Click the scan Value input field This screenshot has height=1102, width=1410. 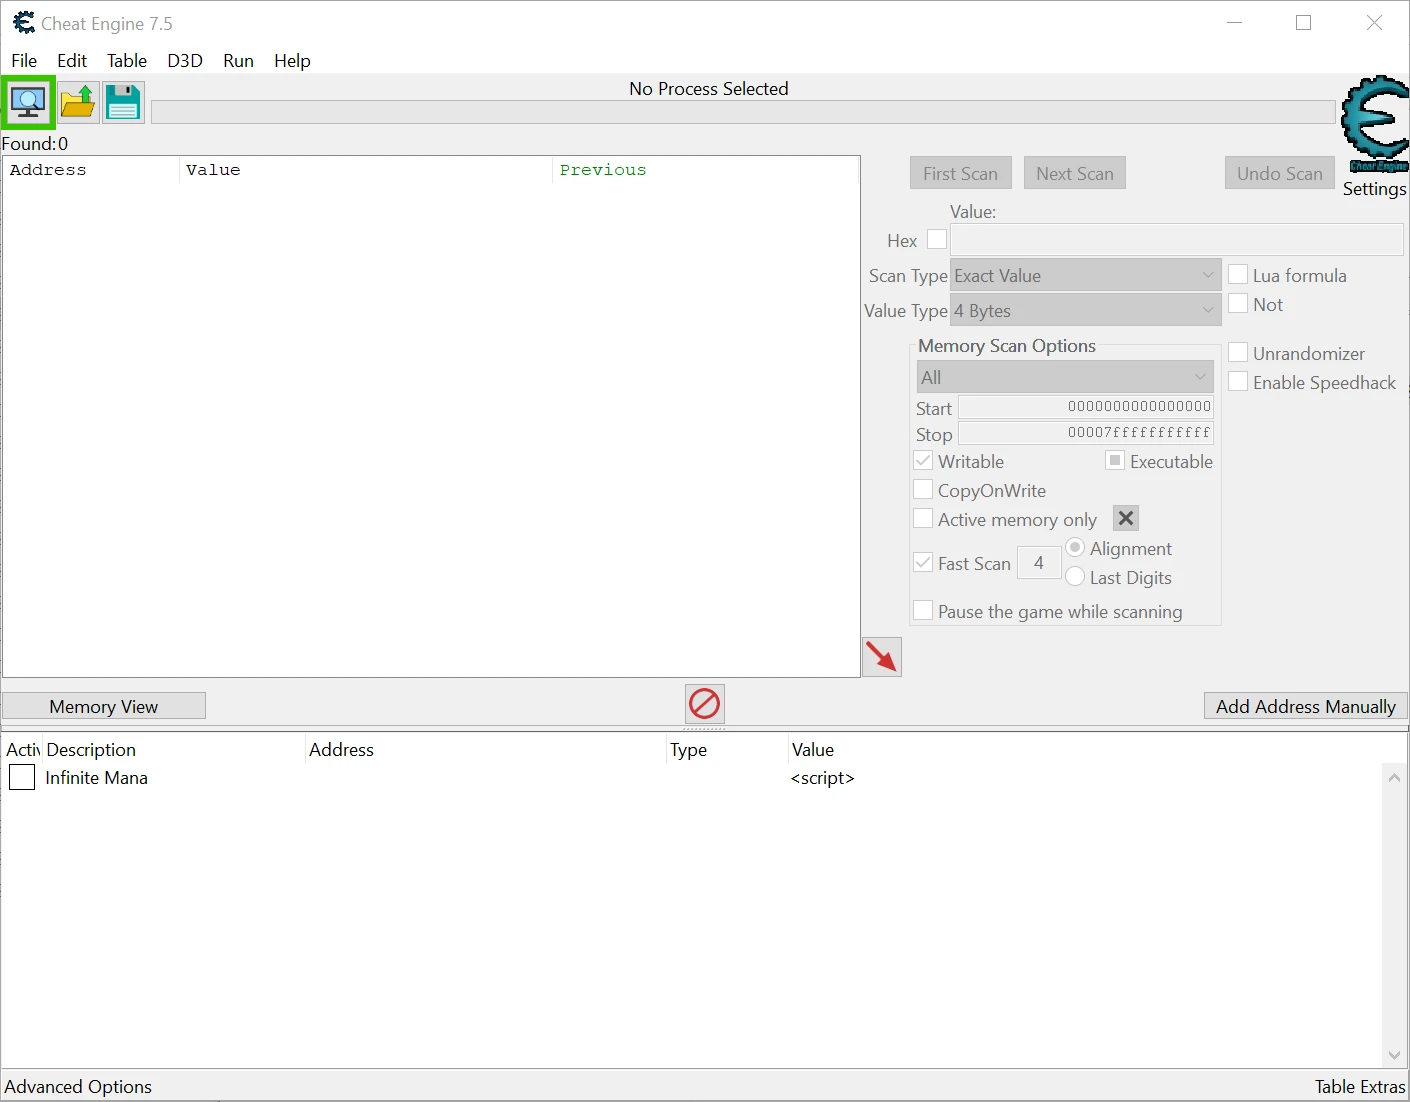(1177, 240)
